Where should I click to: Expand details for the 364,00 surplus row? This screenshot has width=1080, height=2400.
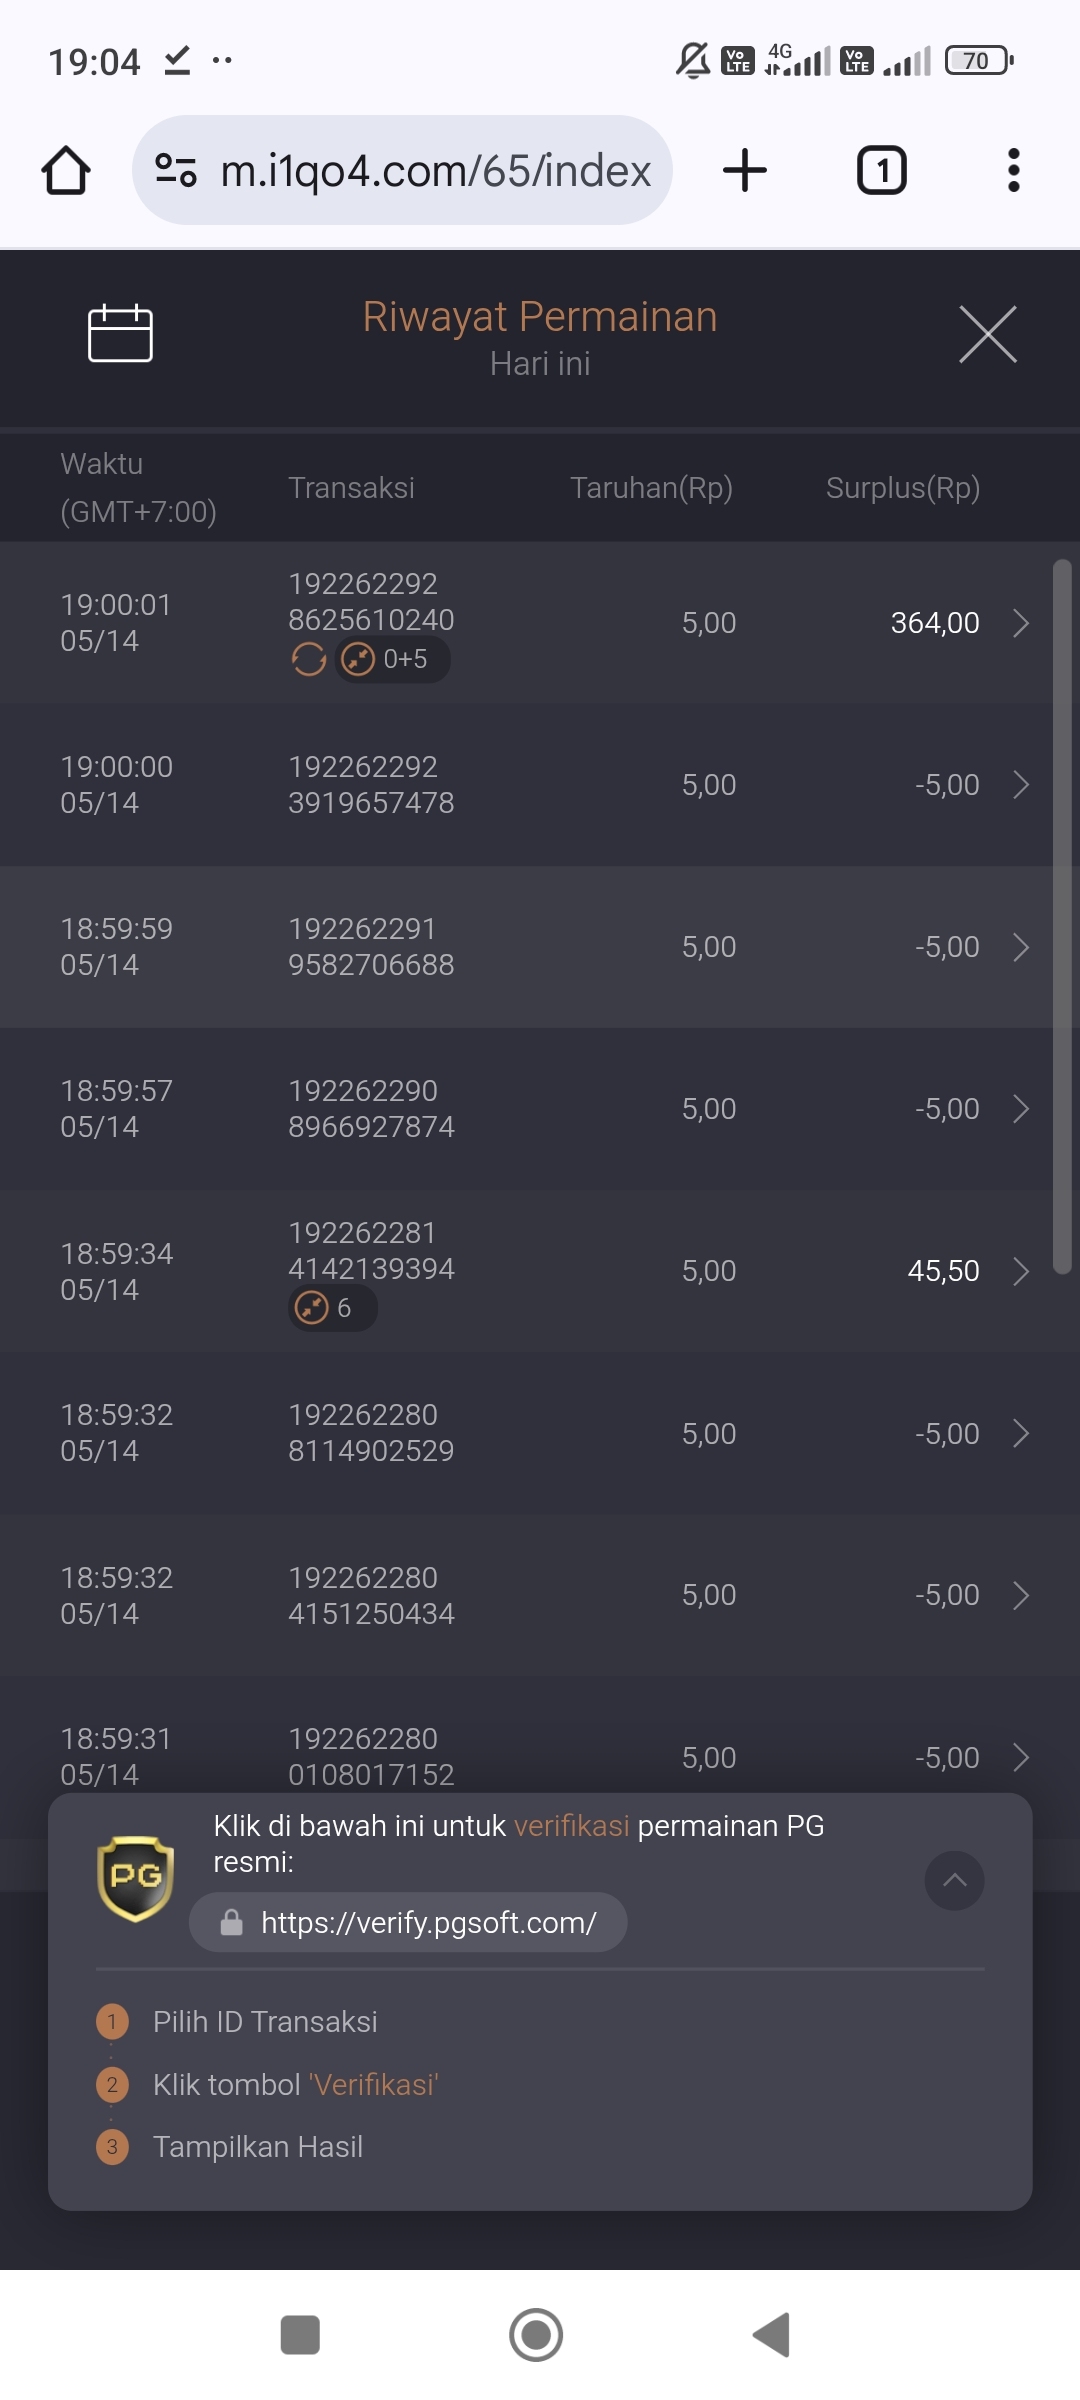click(x=1021, y=623)
